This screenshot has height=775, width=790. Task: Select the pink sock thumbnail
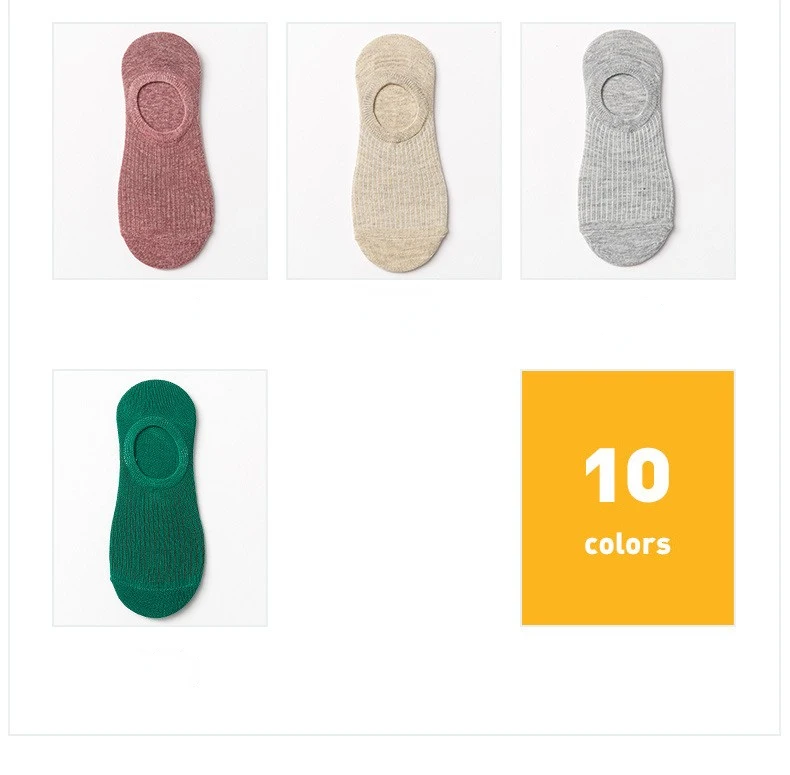pos(160,151)
